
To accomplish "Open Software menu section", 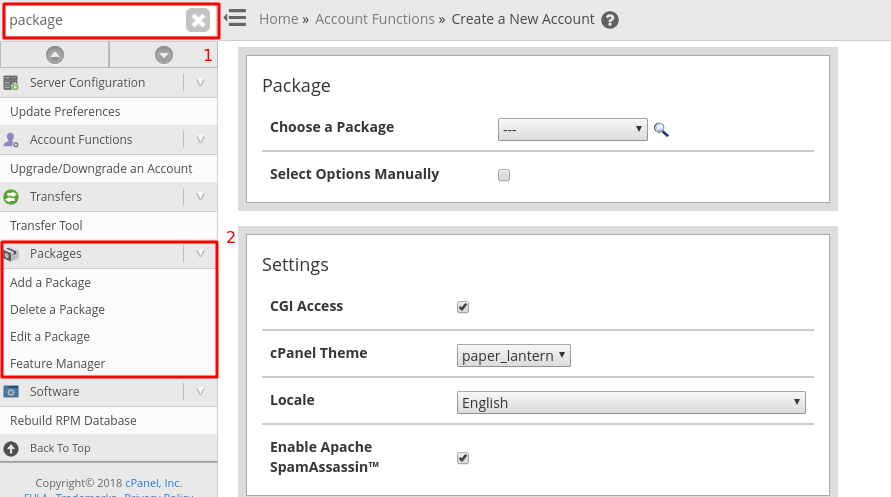I will point(55,391).
